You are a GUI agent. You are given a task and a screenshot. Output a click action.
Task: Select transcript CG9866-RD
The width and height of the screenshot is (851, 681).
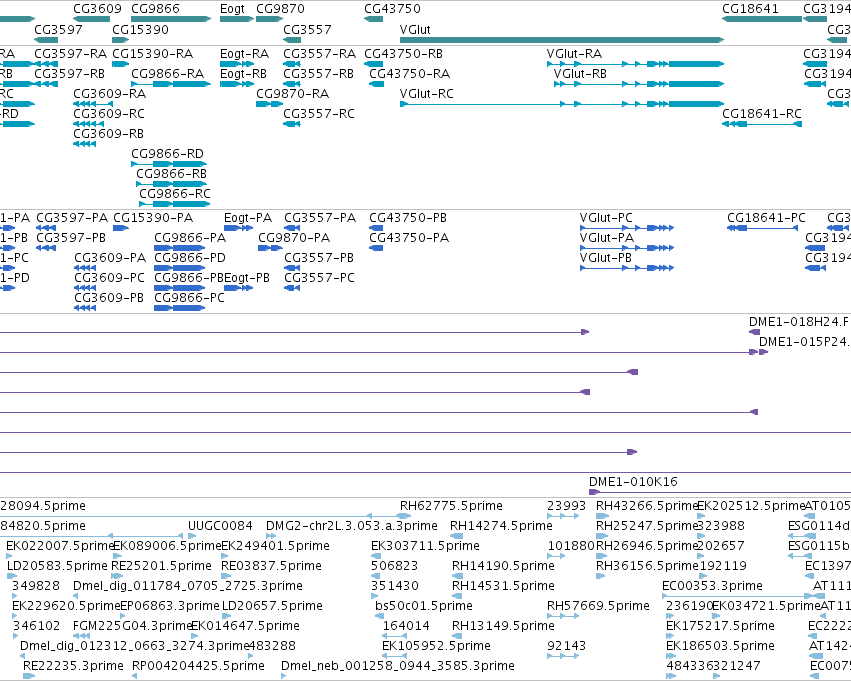(169, 164)
